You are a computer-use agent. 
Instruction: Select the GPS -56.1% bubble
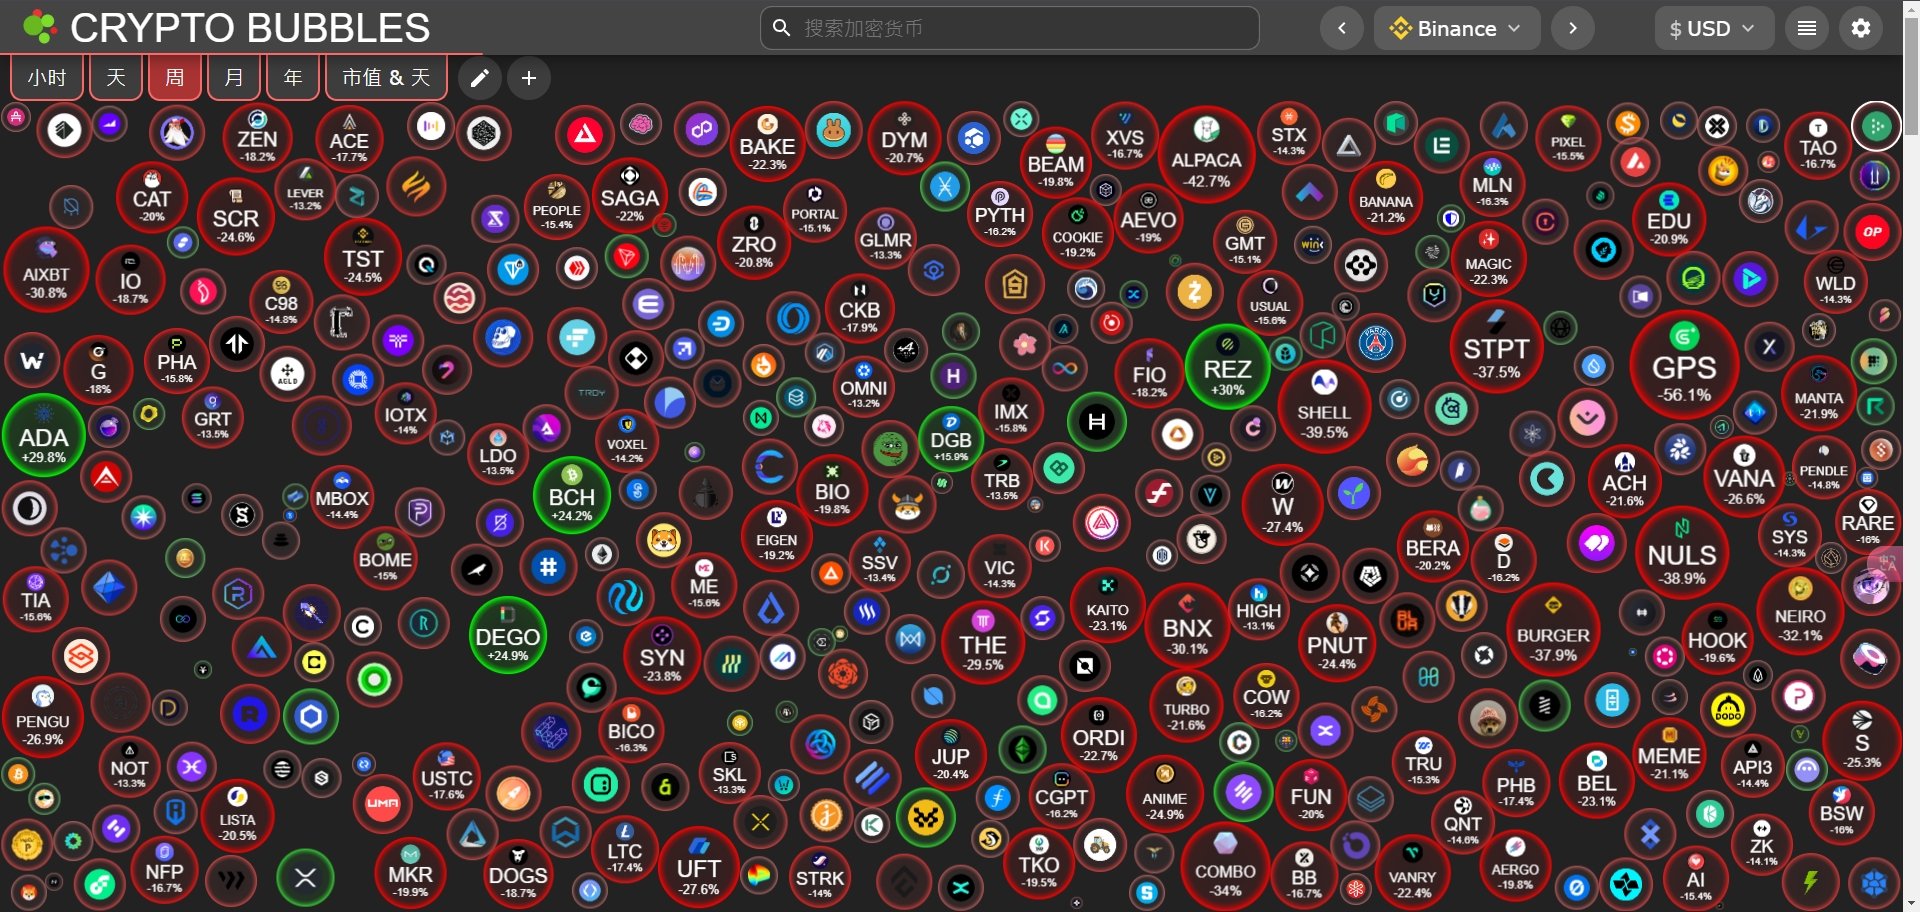[1684, 370]
